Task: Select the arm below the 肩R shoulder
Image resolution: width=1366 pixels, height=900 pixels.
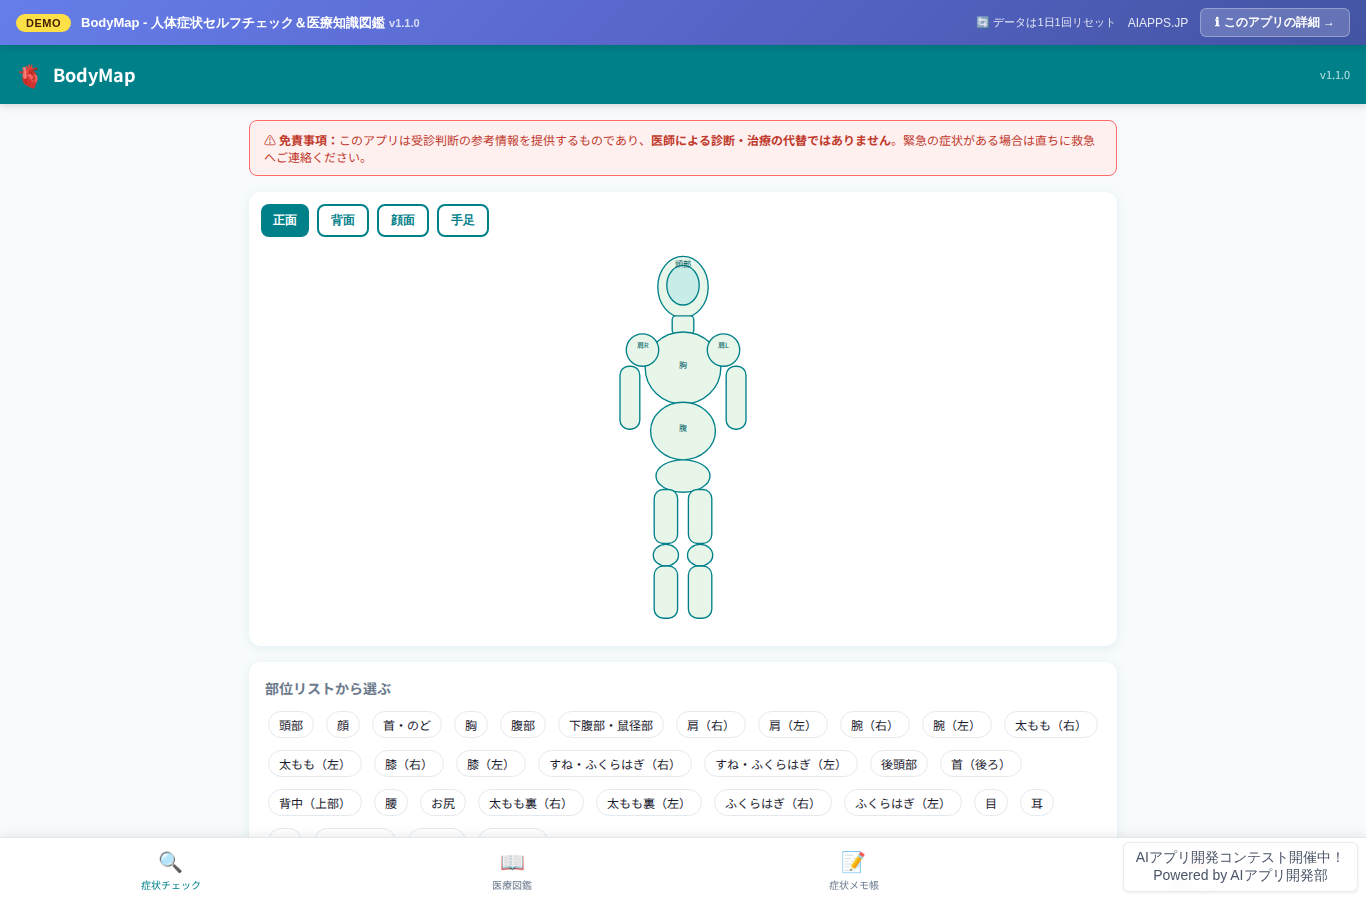Action: pos(630,397)
